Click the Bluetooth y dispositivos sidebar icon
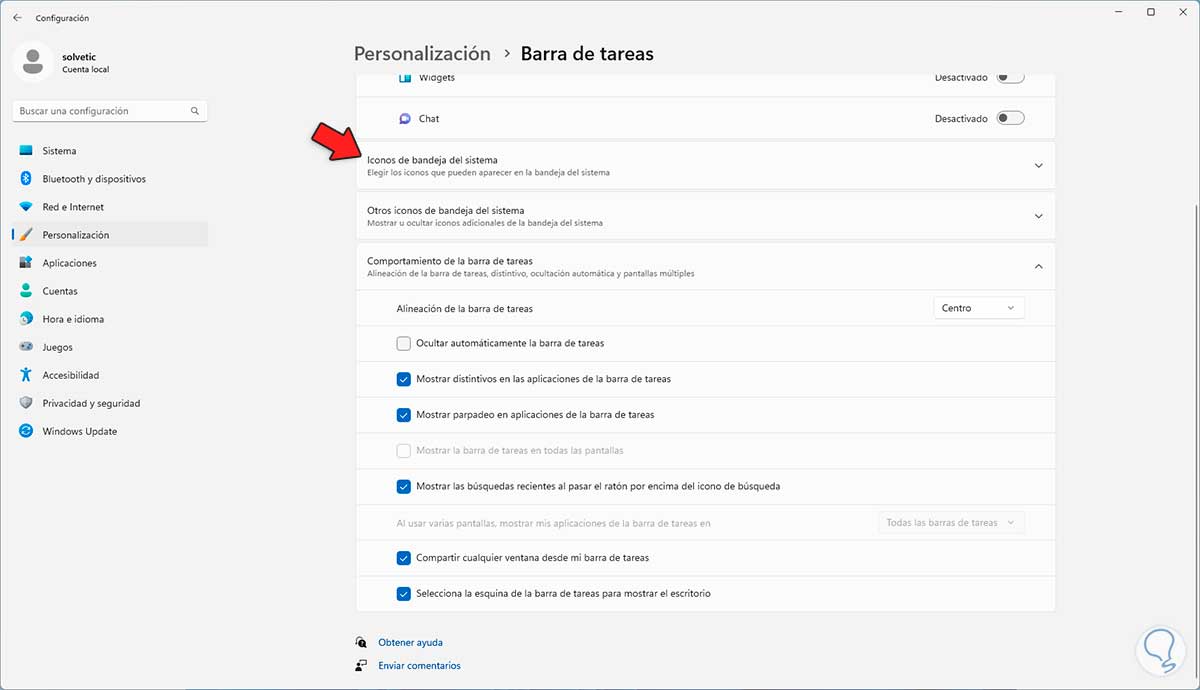Screen dimensions: 1200x690 [x=26, y=179]
